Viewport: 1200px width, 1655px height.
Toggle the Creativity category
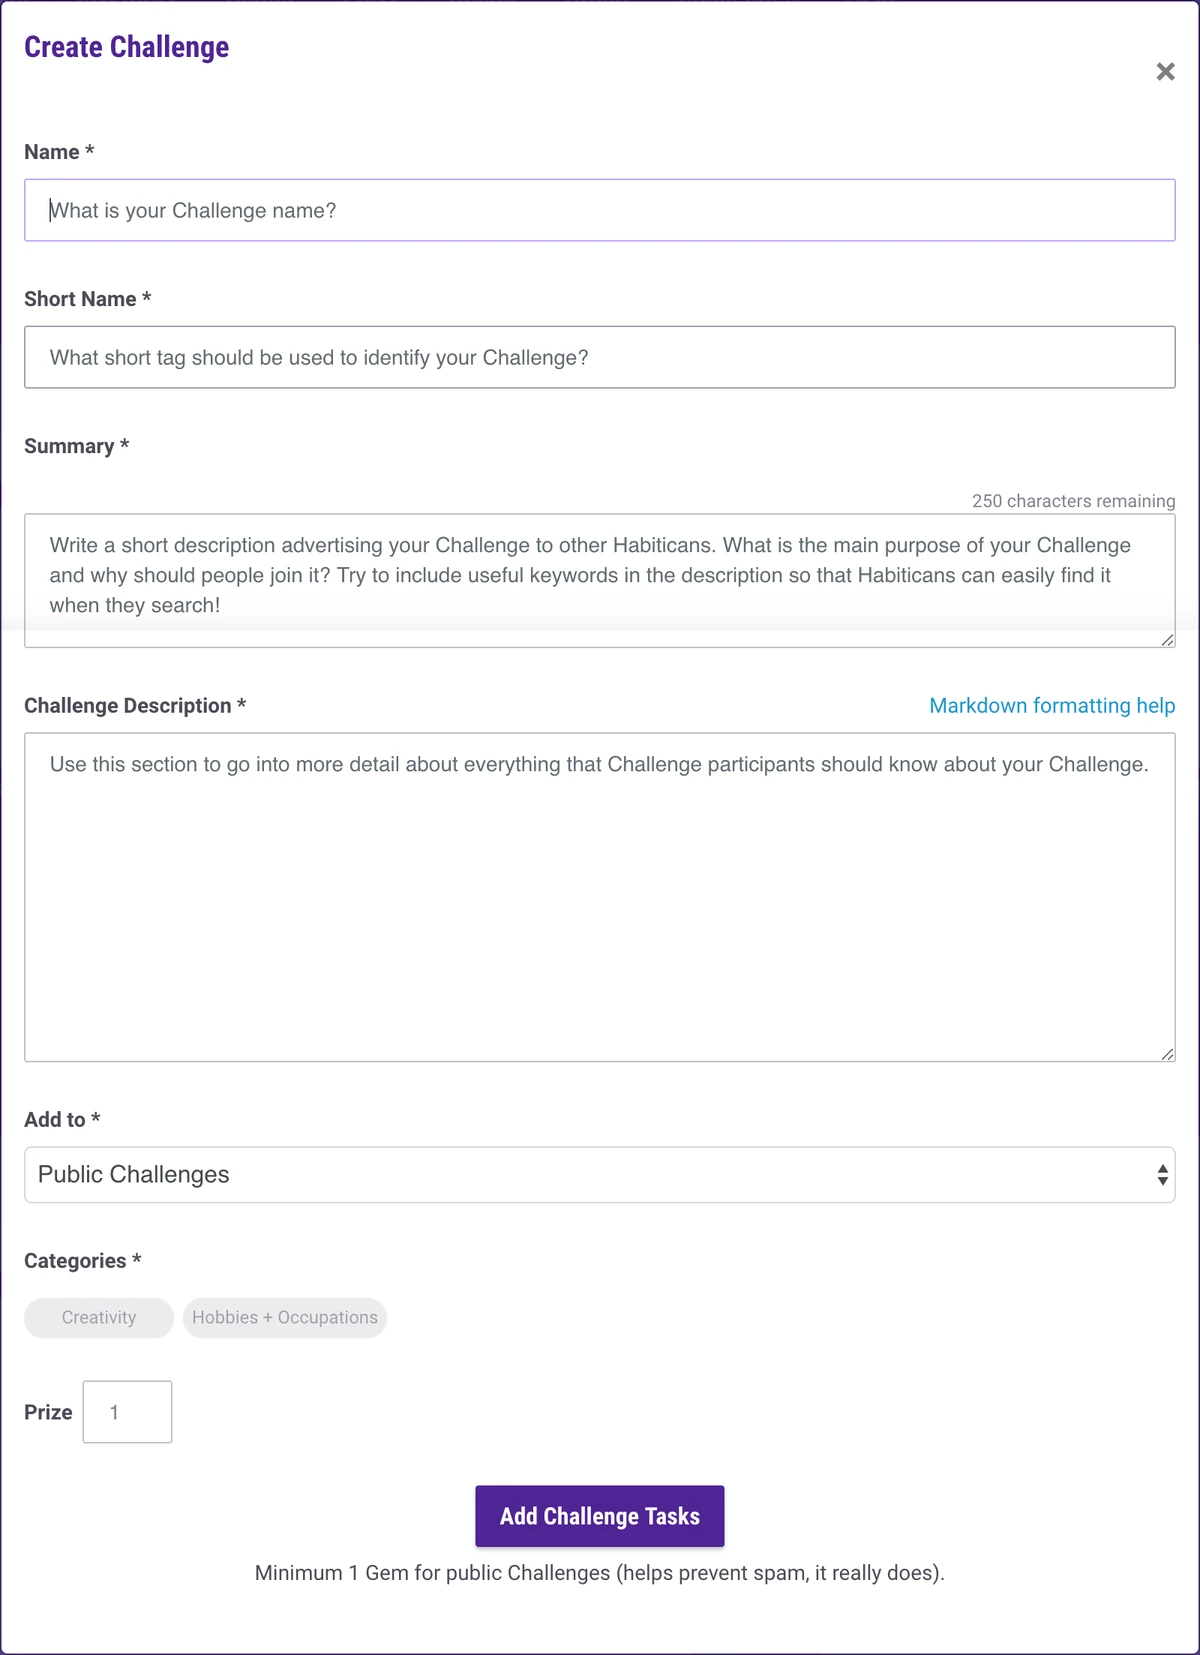coord(99,1318)
